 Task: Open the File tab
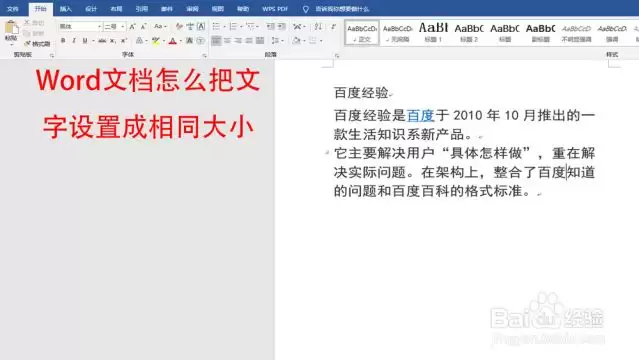pyautogui.click(x=13, y=9)
